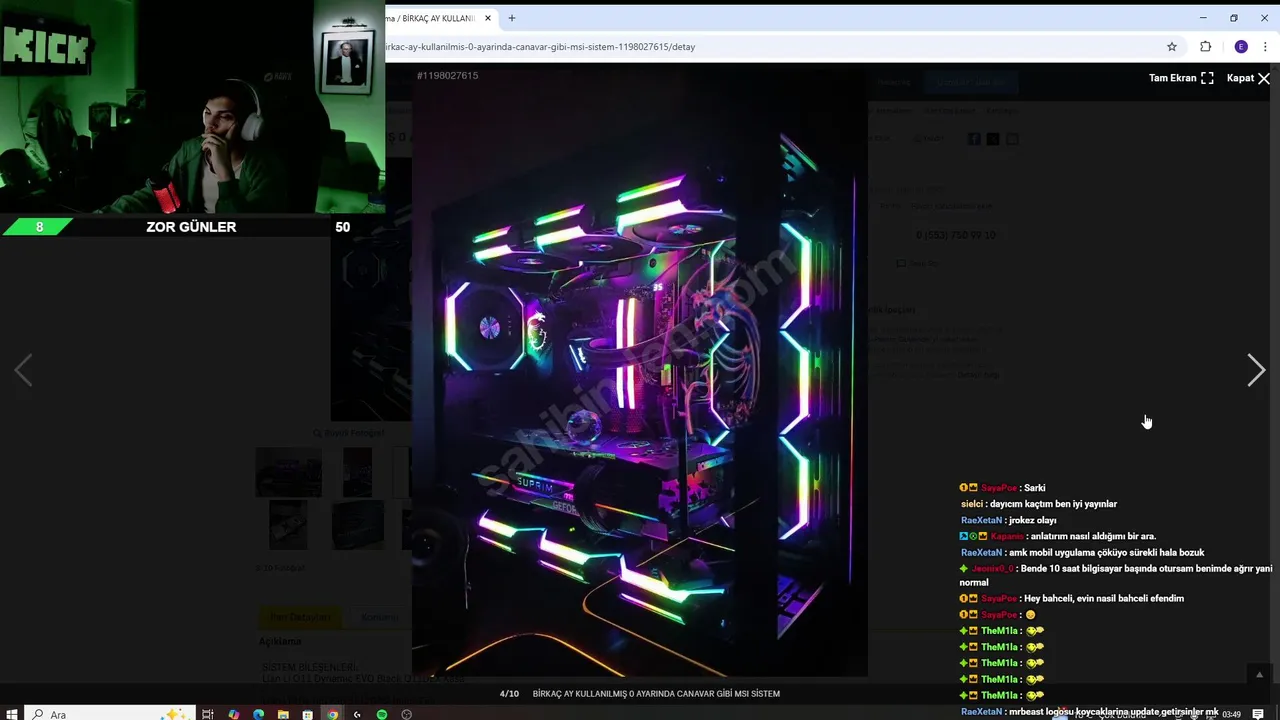Go to the next photo with right arrow

click(1256, 371)
